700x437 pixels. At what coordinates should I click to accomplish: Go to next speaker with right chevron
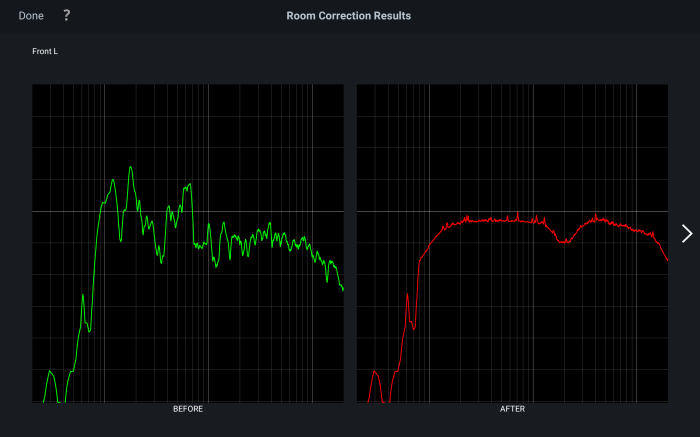(686, 233)
